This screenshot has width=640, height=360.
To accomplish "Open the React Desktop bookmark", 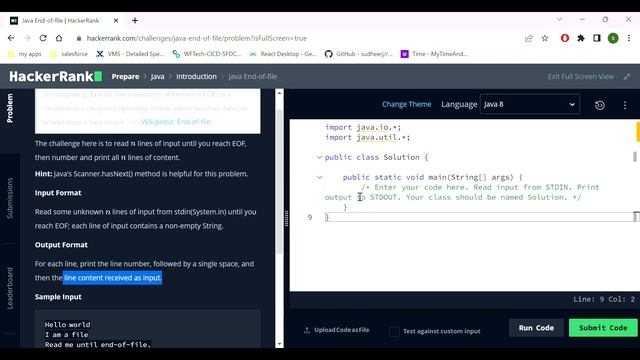I will 283,54.
